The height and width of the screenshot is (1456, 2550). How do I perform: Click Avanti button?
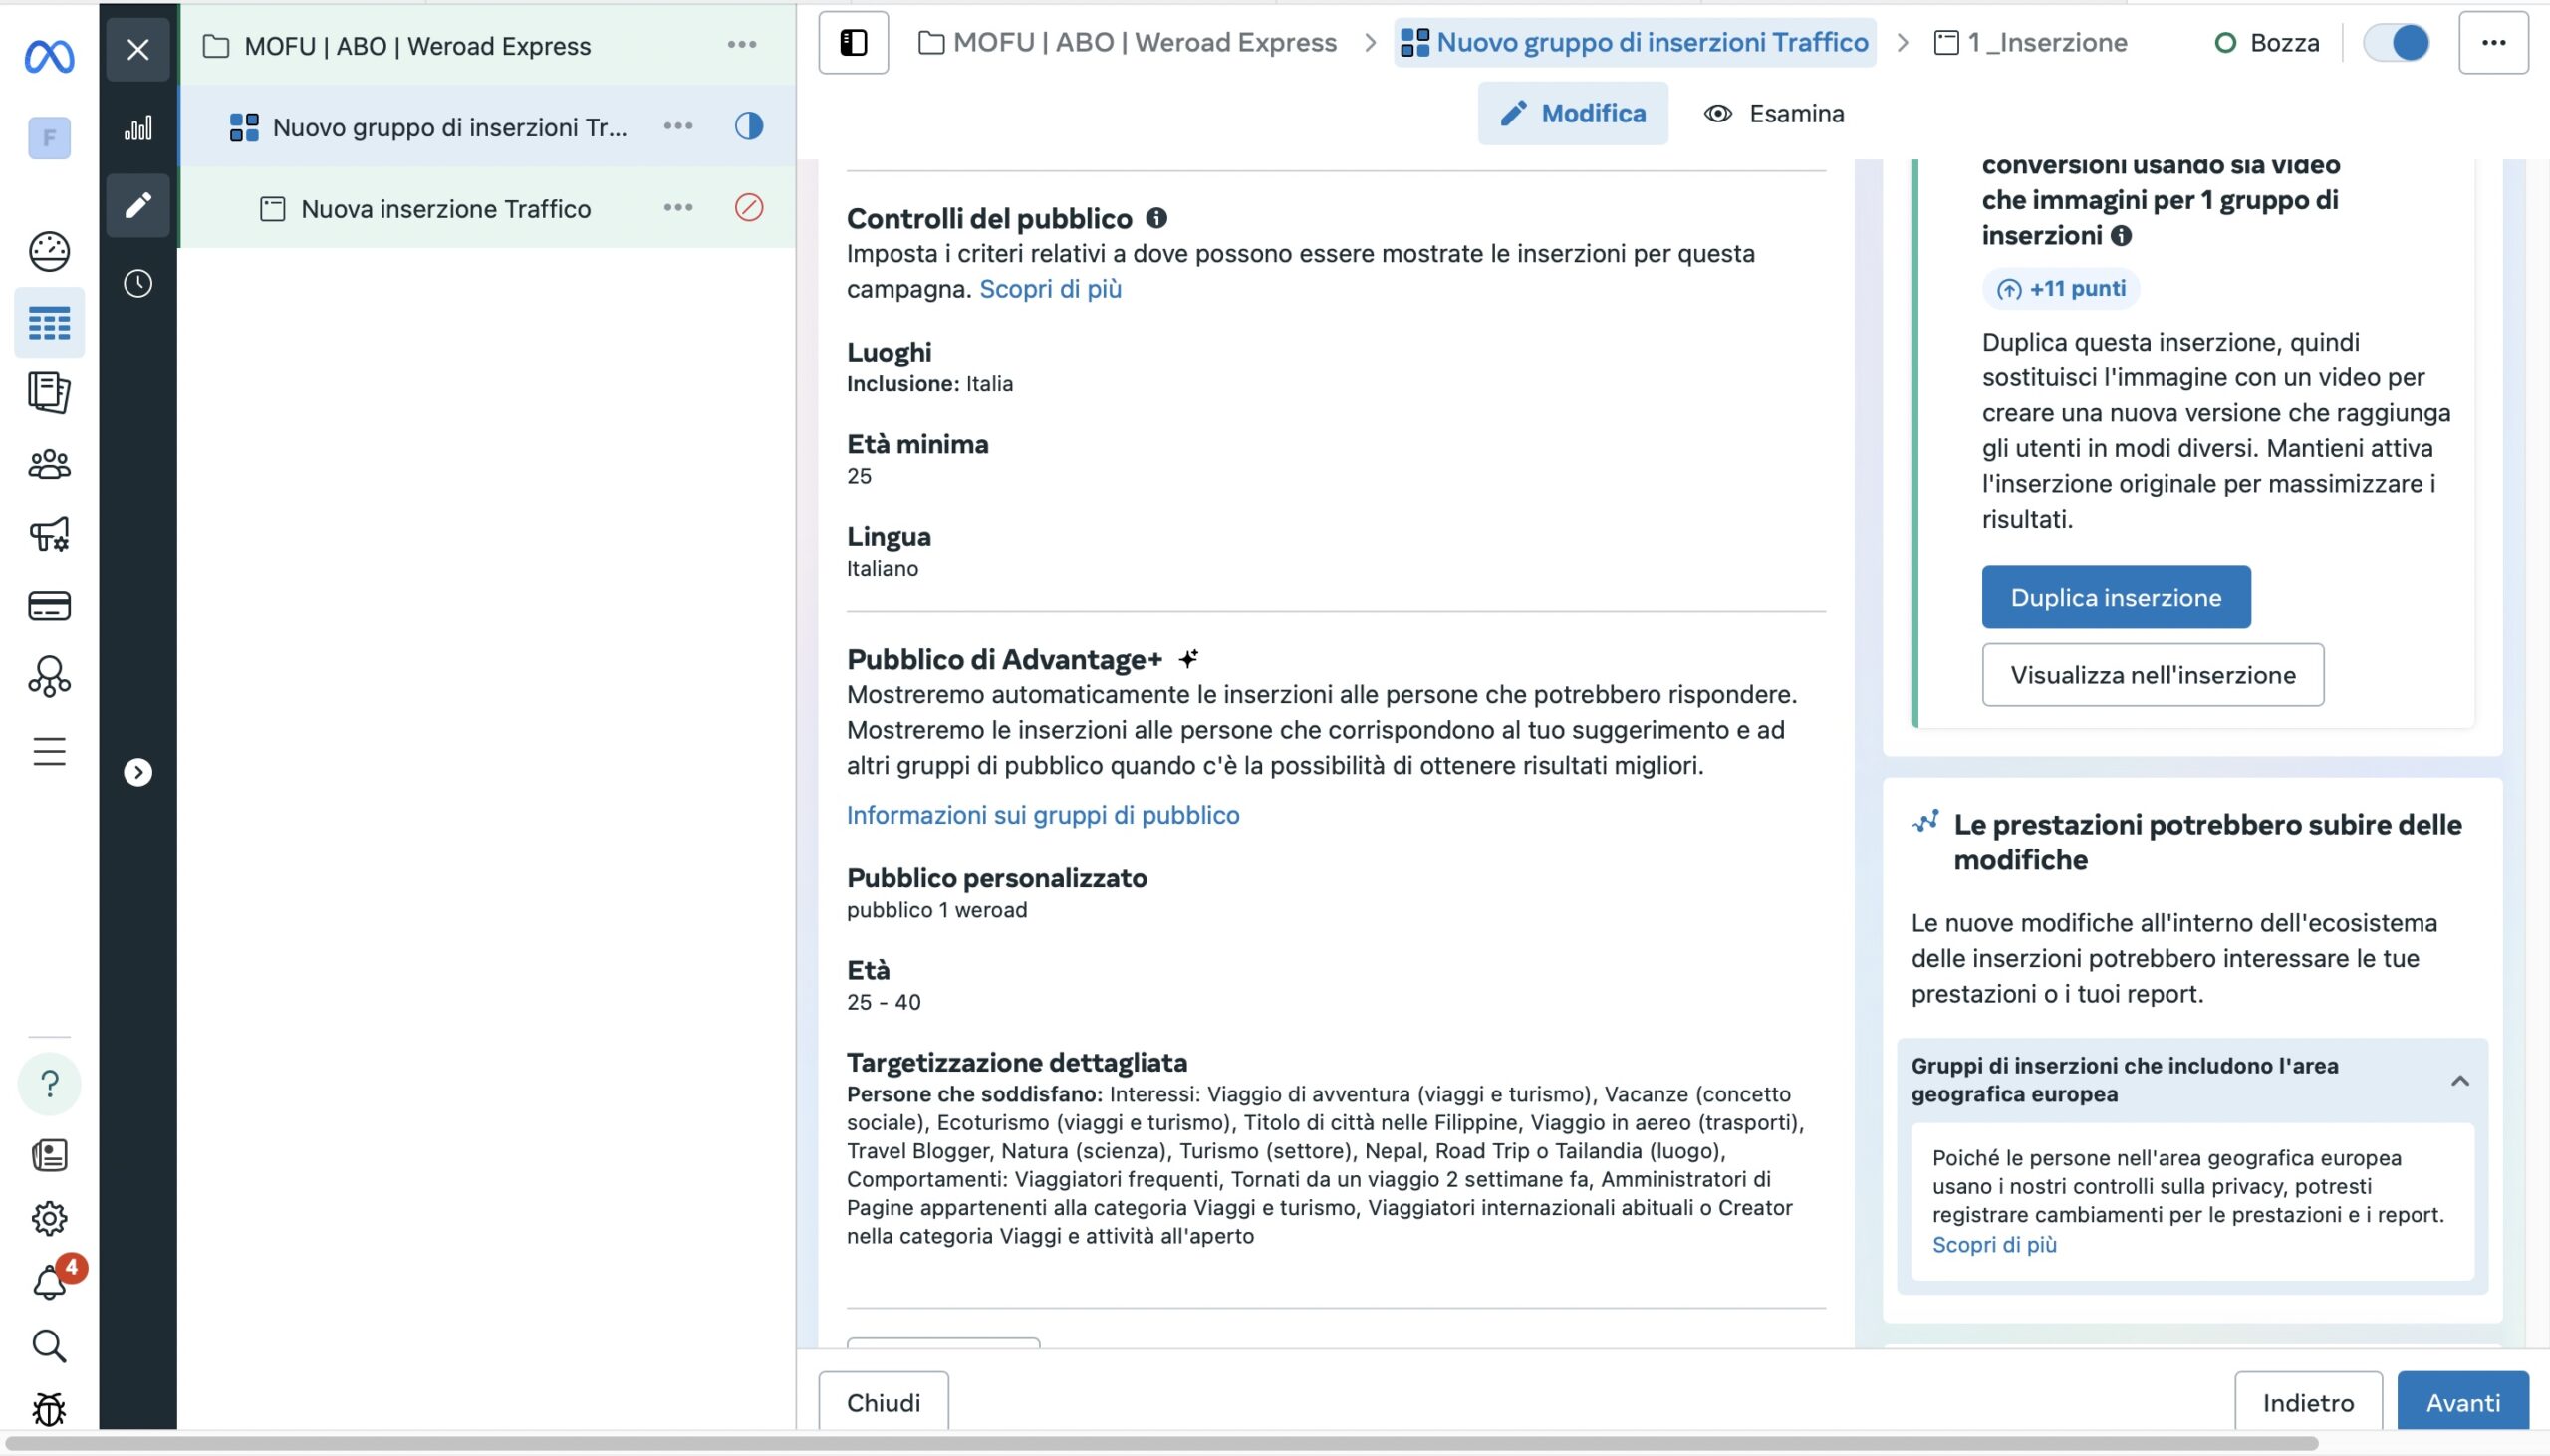click(2463, 1402)
